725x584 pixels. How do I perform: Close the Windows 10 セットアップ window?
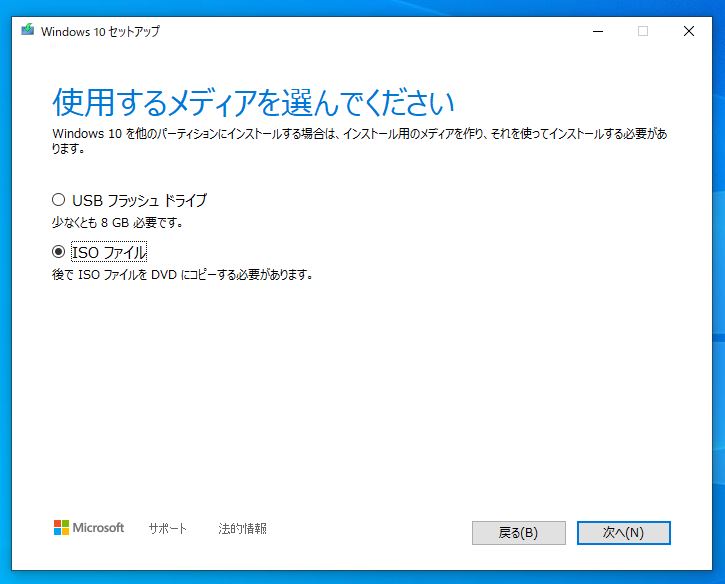pyautogui.click(x=689, y=31)
